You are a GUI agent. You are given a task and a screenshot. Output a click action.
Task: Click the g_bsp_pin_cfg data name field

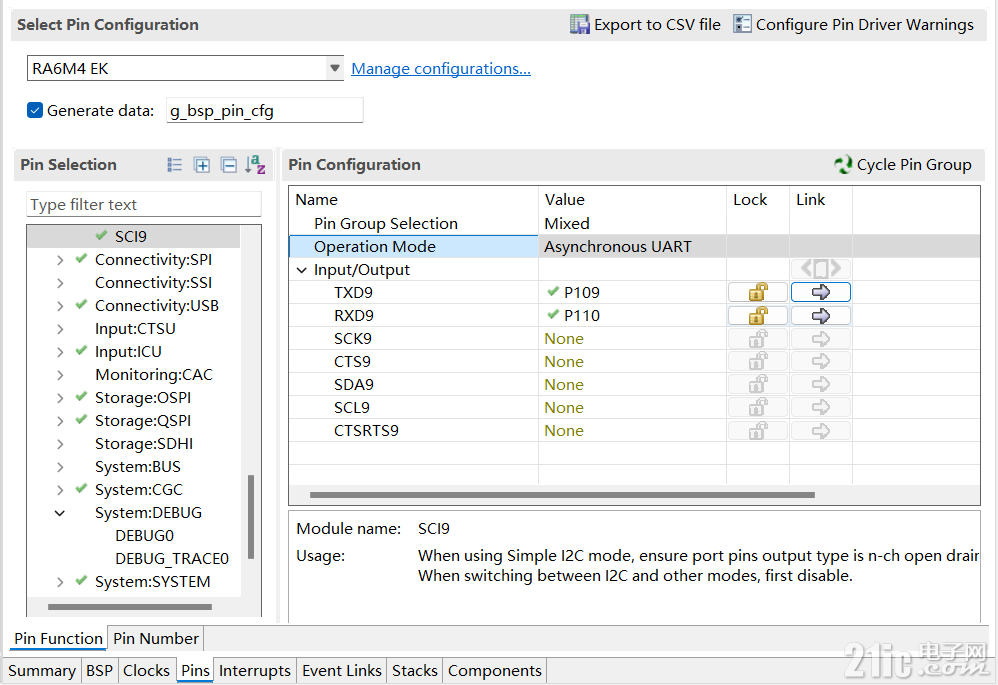tap(265, 110)
